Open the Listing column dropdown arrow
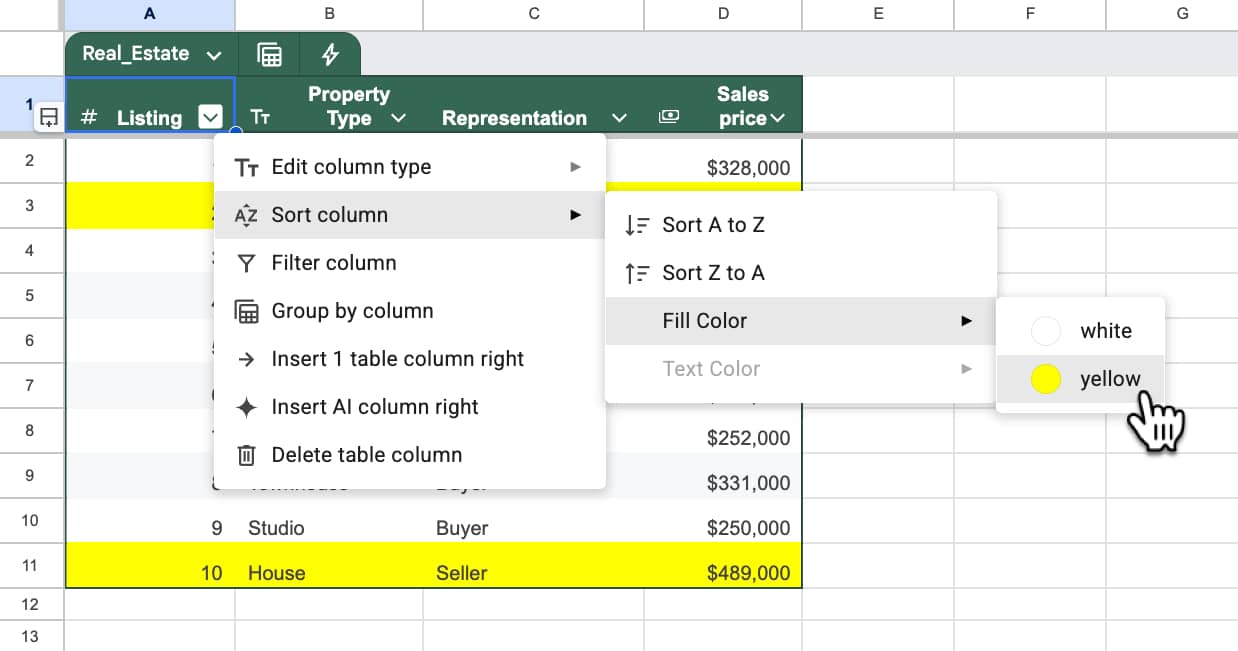This screenshot has width=1238, height=651. [210, 117]
